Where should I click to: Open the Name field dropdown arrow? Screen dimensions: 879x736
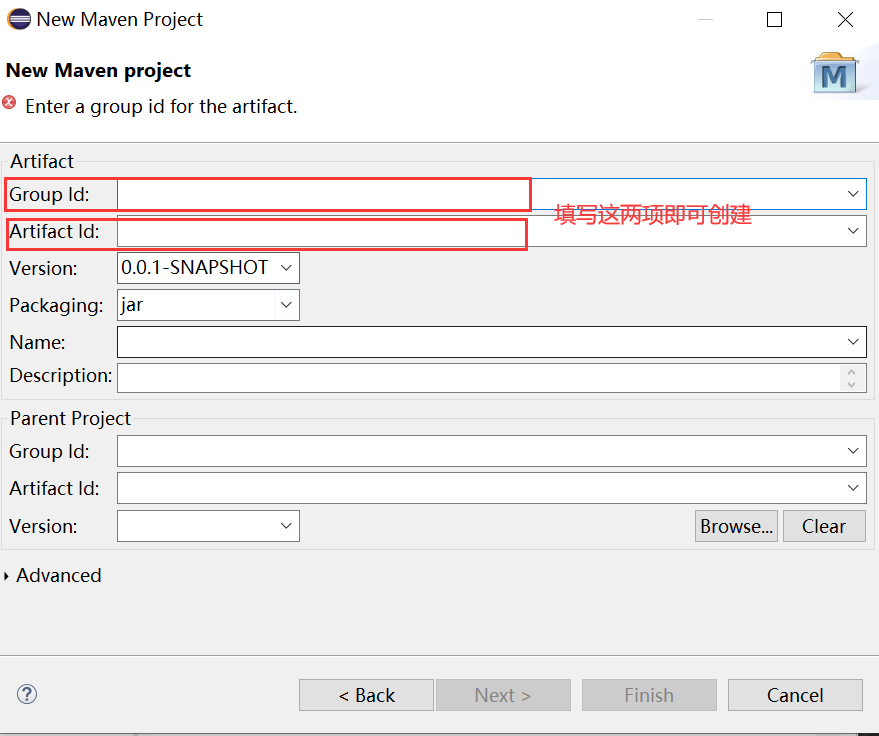pos(853,342)
